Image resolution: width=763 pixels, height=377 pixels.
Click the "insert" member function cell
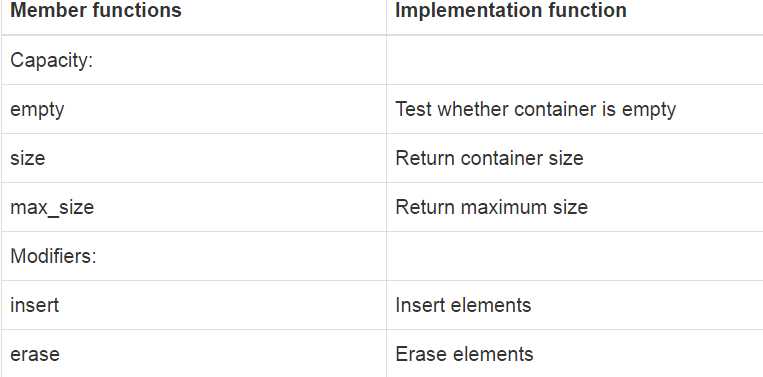(x=194, y=305)
